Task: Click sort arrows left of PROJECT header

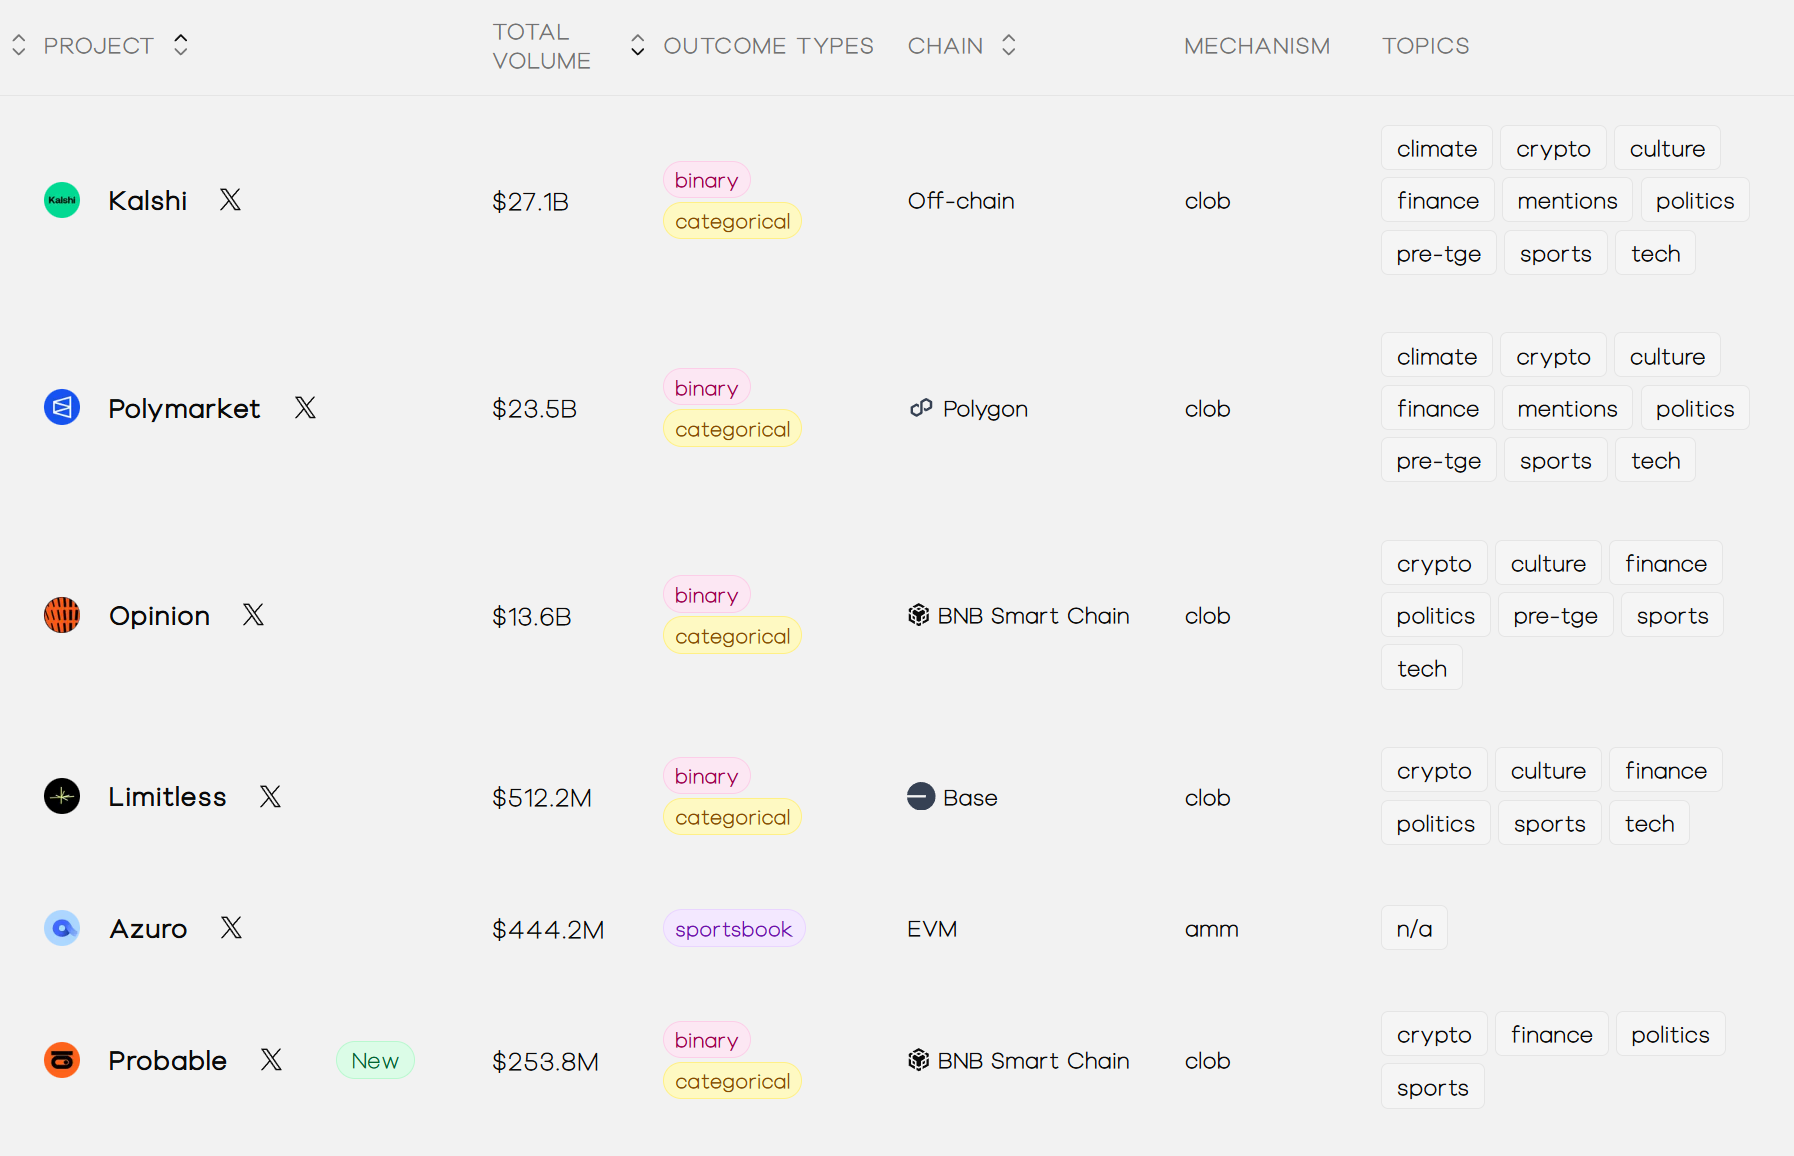Action: tap(19, 45)
